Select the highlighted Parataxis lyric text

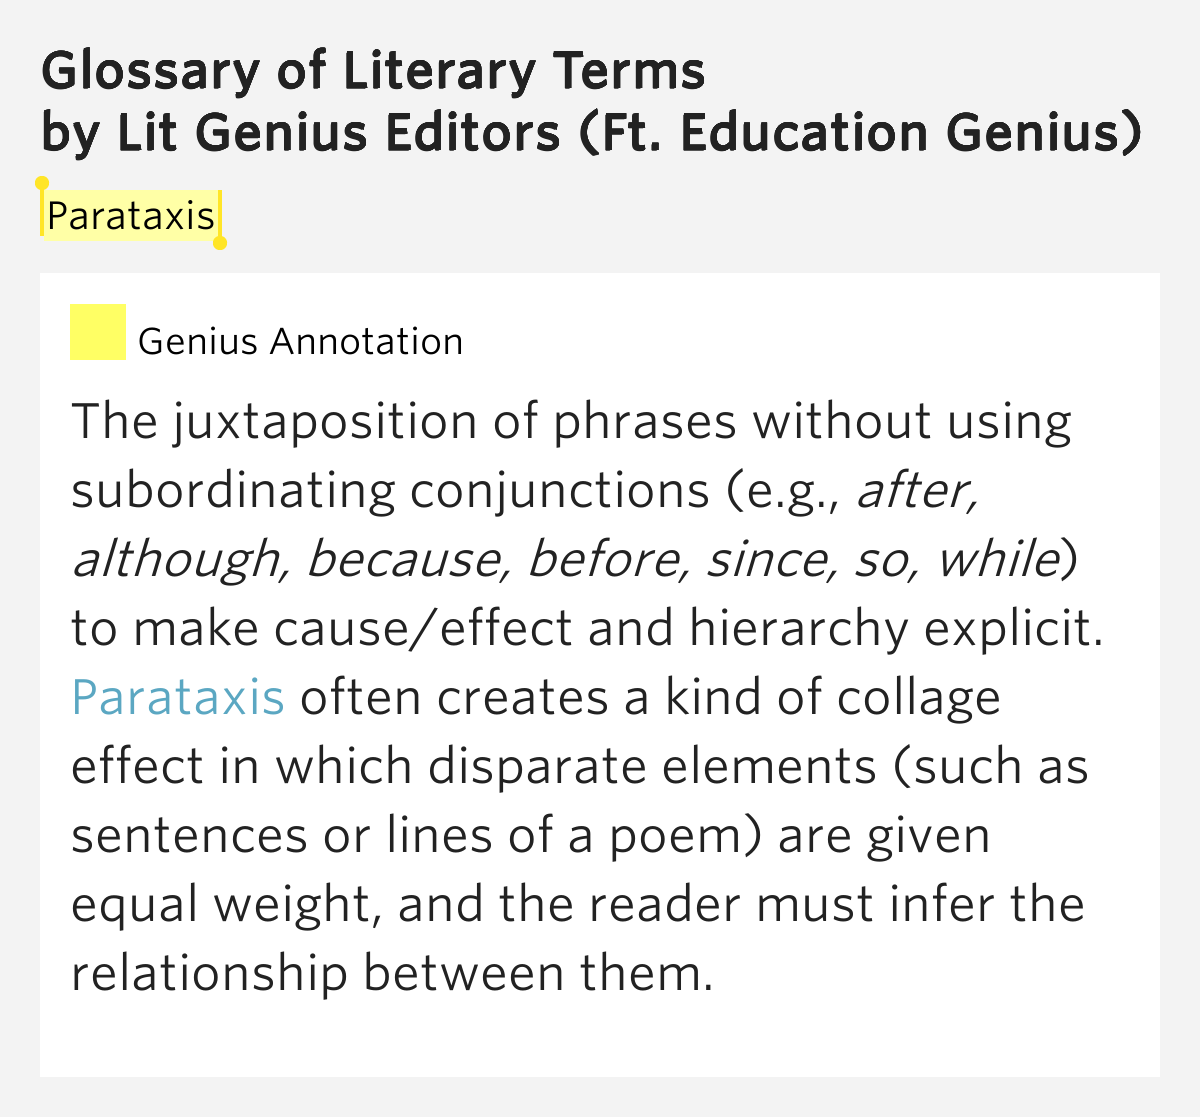(x=131, y=215)
